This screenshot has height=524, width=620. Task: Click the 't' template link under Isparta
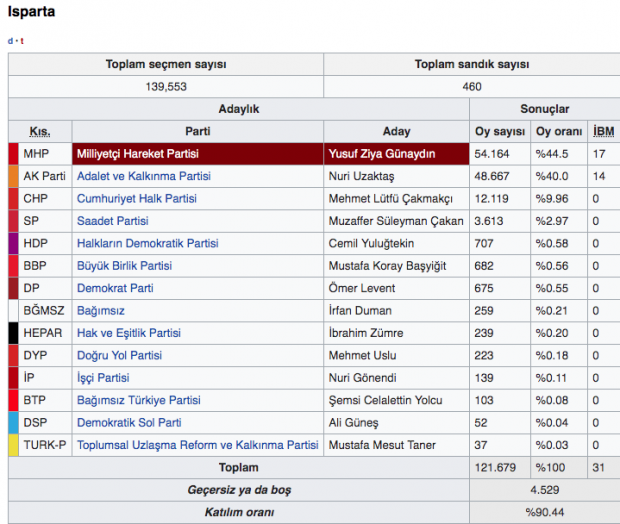[22, 41]
